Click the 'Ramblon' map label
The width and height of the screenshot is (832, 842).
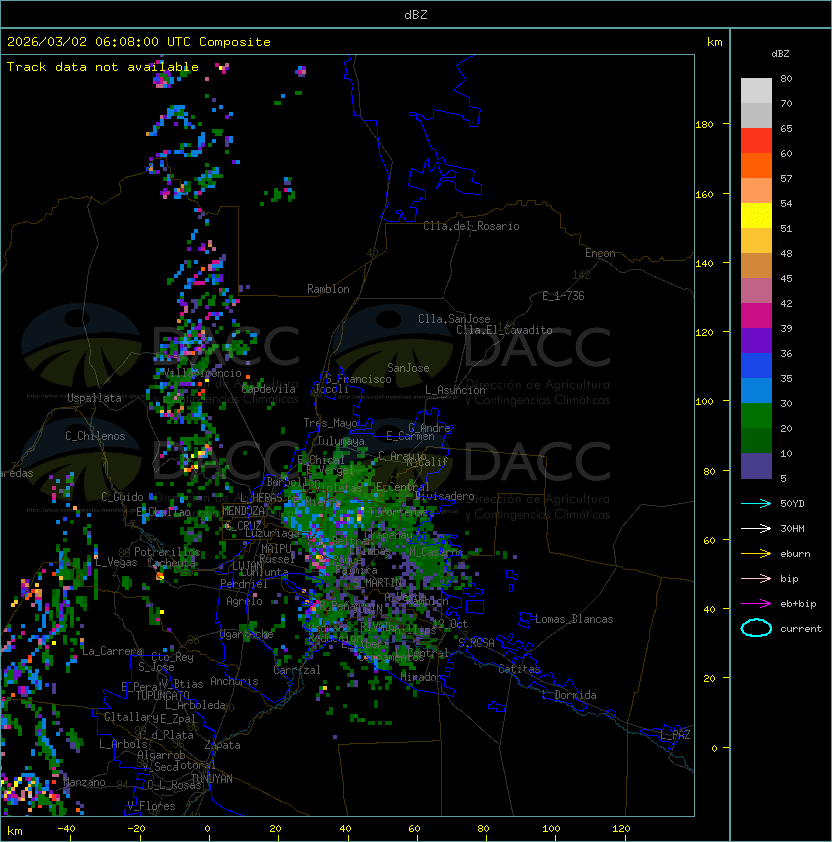328,289
